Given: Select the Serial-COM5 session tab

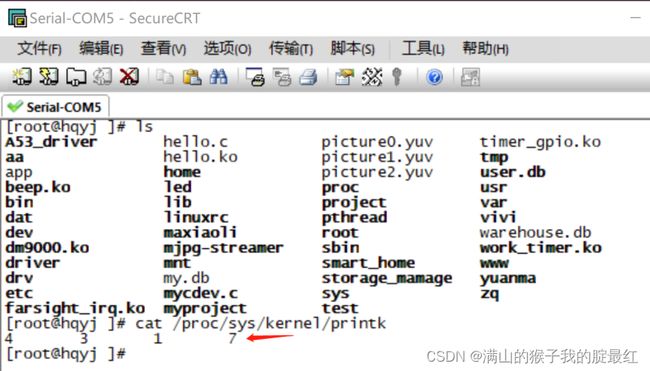Looking at the screenshot, I should [56, 107].
